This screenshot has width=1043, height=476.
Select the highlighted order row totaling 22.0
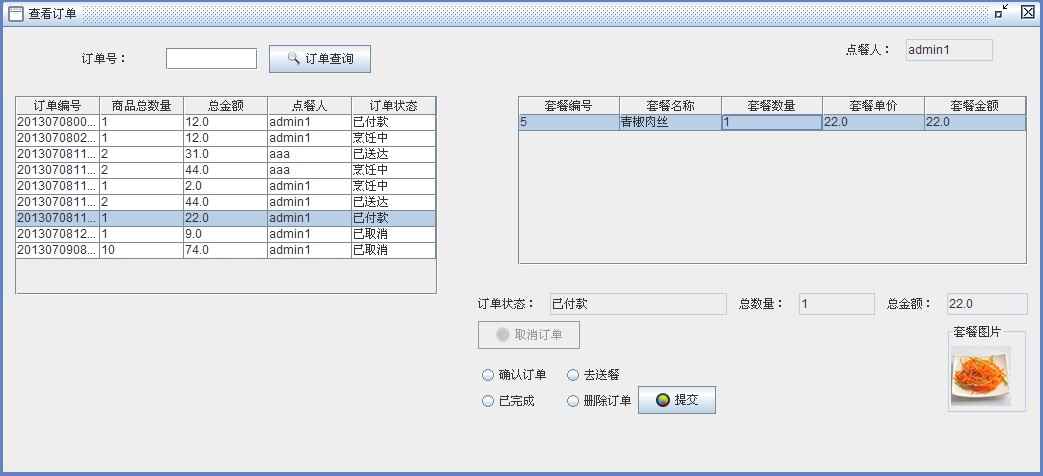click(225, 218)
